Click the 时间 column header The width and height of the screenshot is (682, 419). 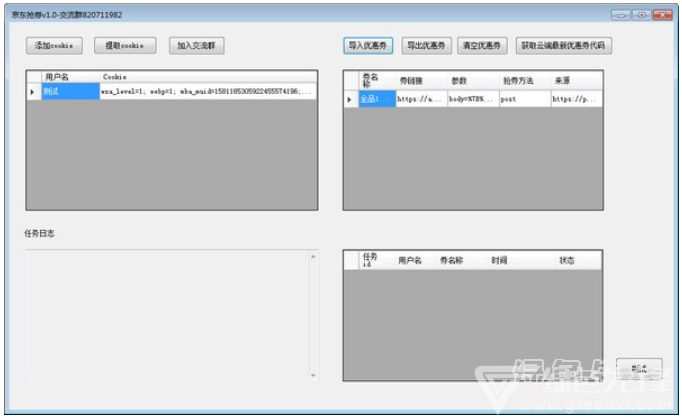(522, 260)
